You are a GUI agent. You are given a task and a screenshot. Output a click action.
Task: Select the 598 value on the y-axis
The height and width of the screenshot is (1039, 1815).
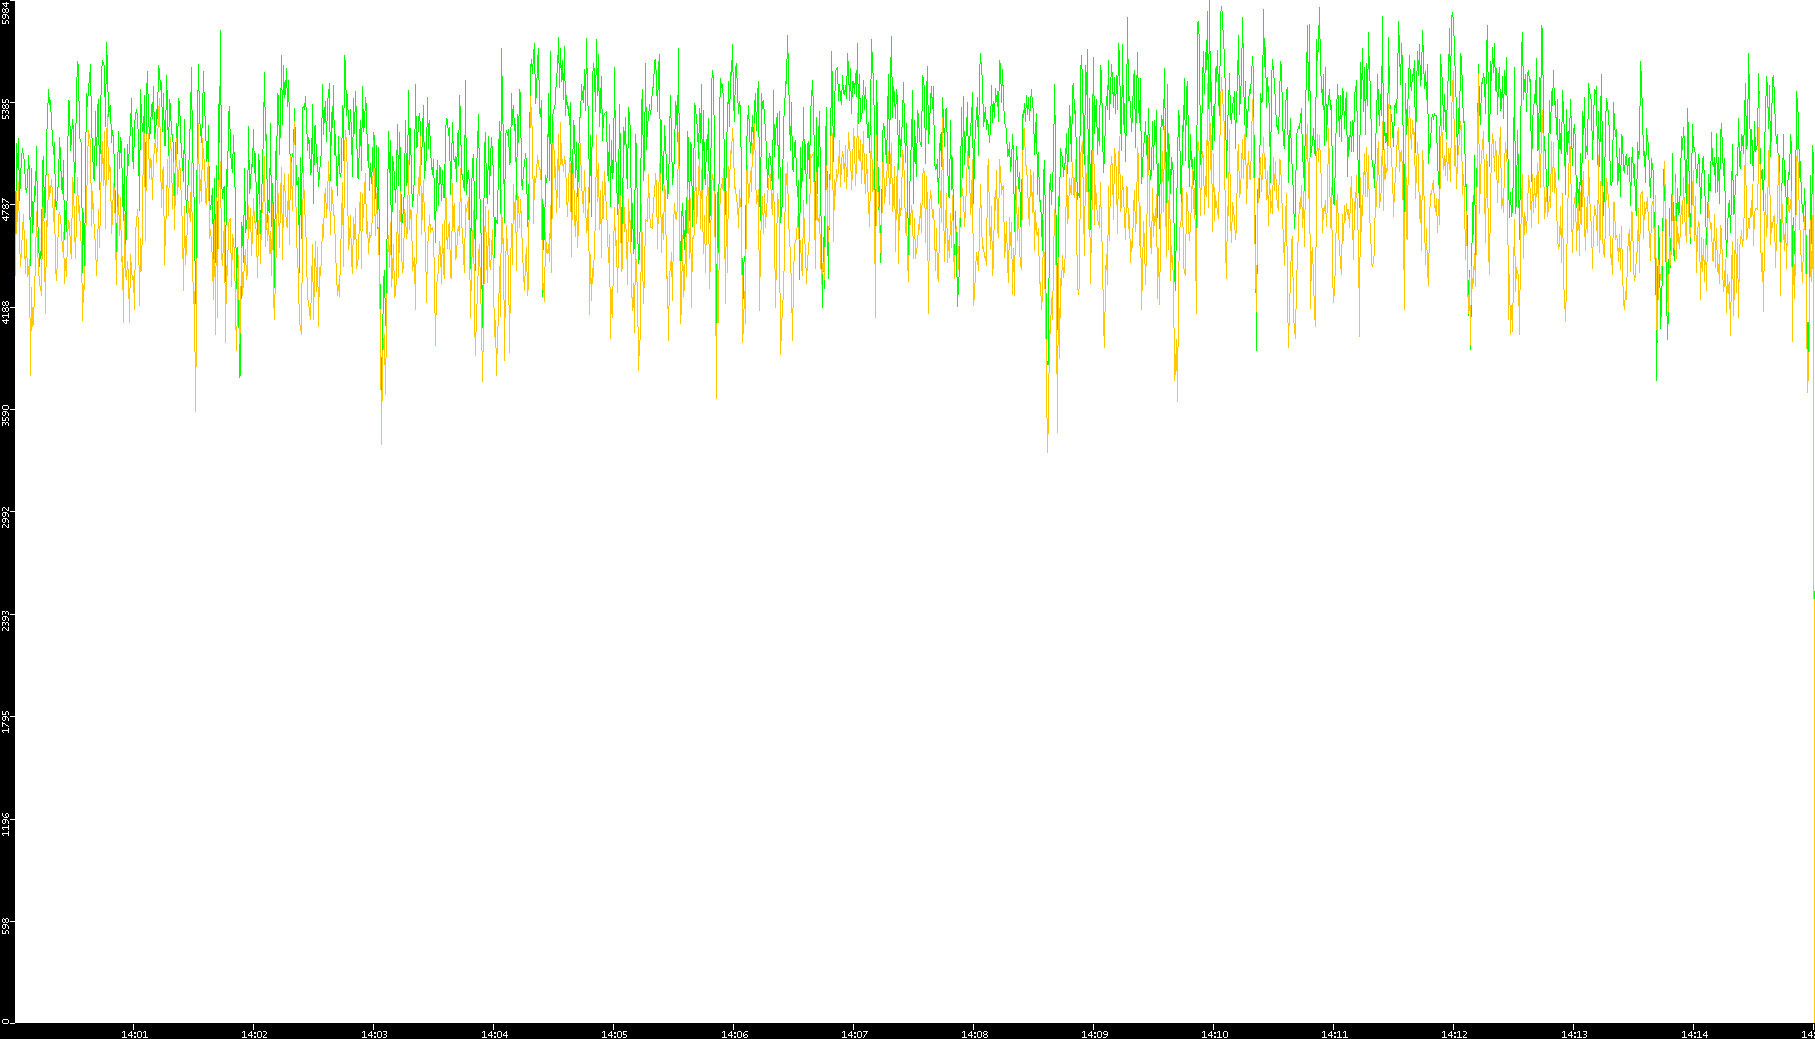[7, 927]
